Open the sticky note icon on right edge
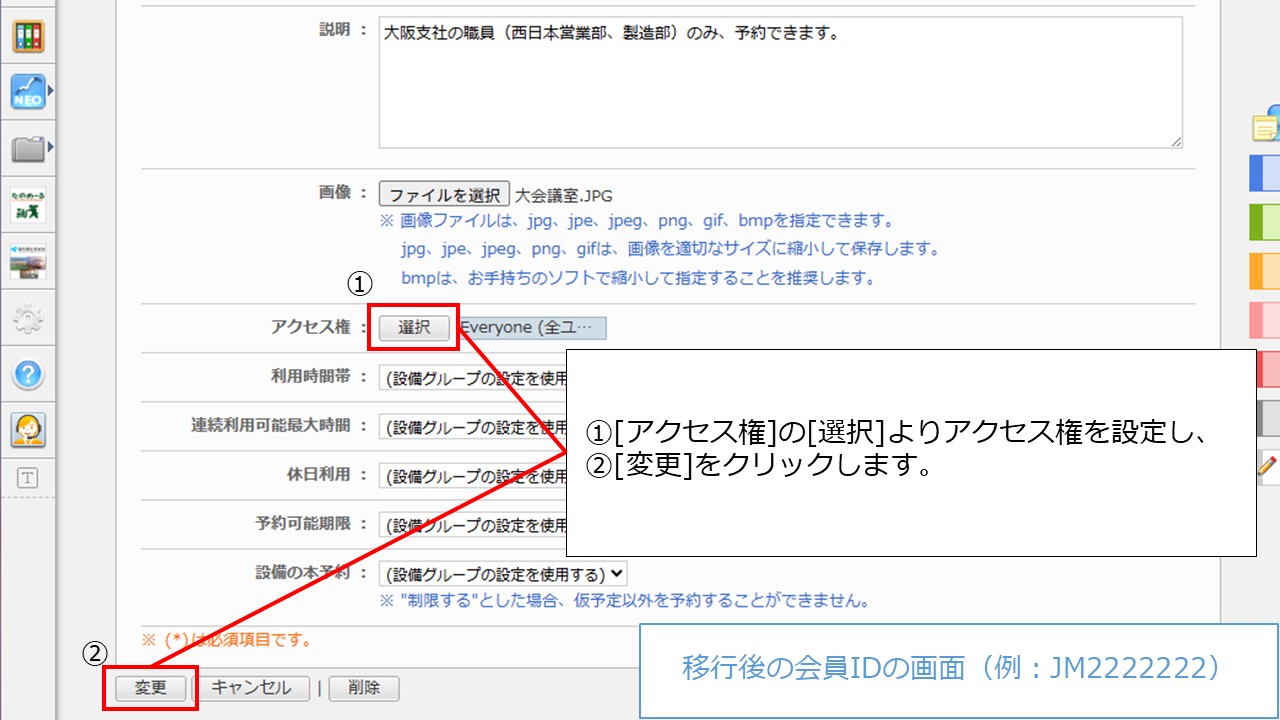Screen dimensions: 1280x720 [x=1266, y=126]
